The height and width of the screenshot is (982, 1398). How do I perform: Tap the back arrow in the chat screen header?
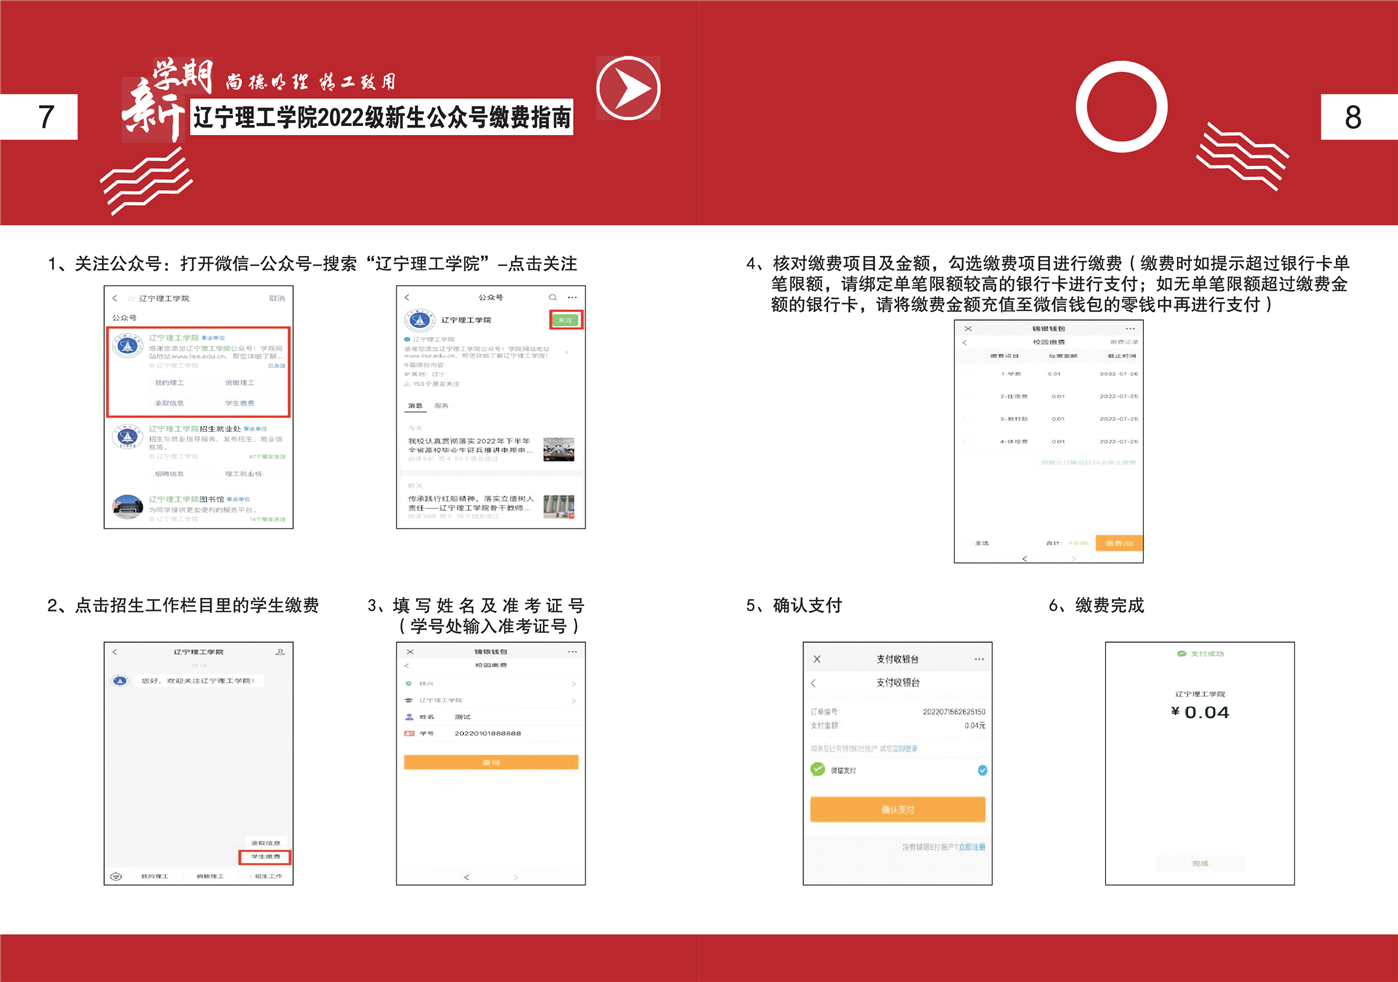115,652
